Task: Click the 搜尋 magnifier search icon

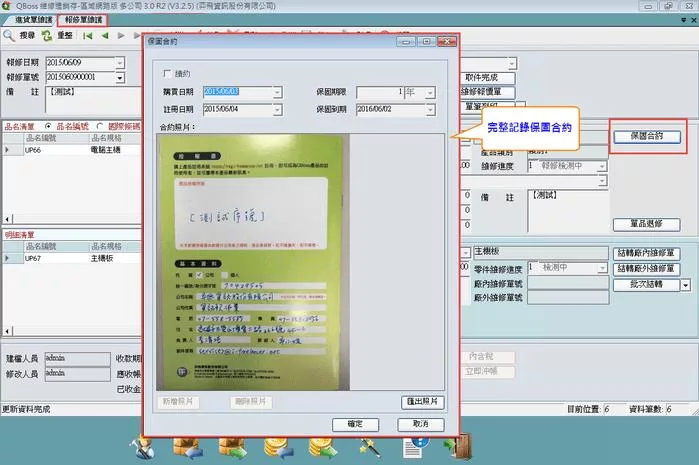Action: click(10, 35)
